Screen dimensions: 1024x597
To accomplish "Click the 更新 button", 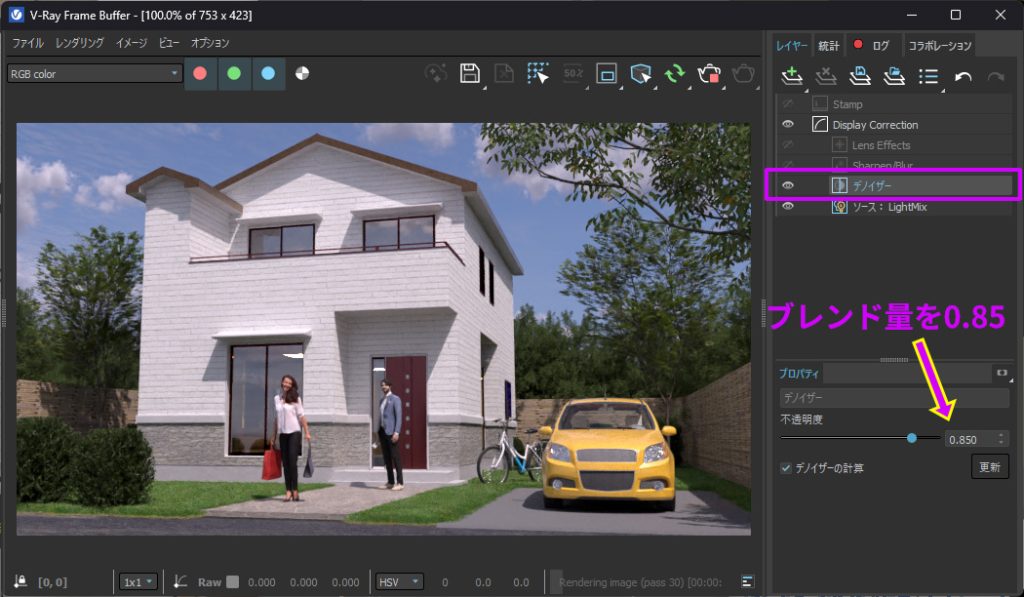I will pos(989,467).
